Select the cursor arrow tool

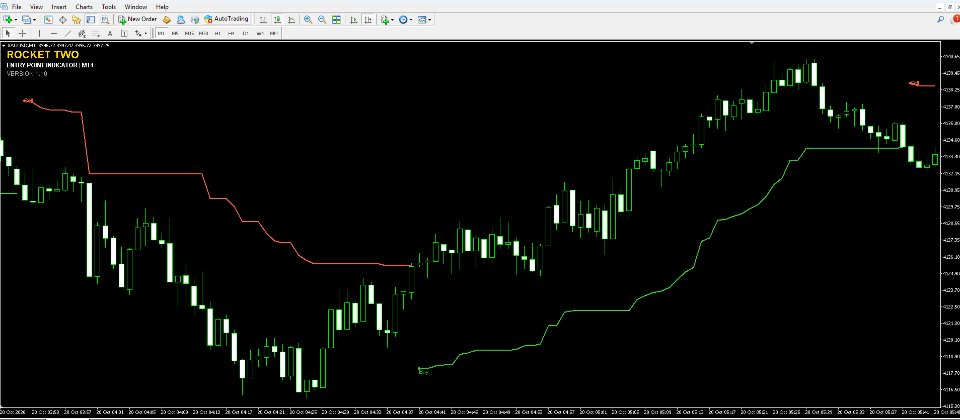click(8, 33)
